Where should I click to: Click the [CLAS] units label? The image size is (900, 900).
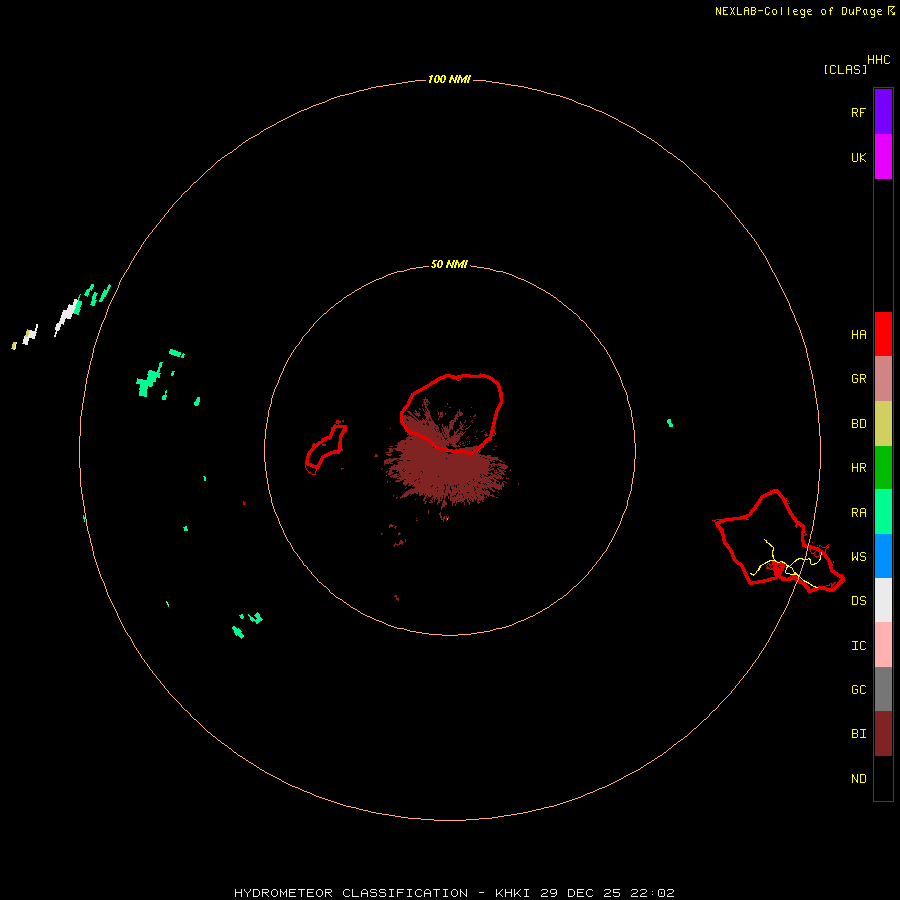click(x=845, y=69)
